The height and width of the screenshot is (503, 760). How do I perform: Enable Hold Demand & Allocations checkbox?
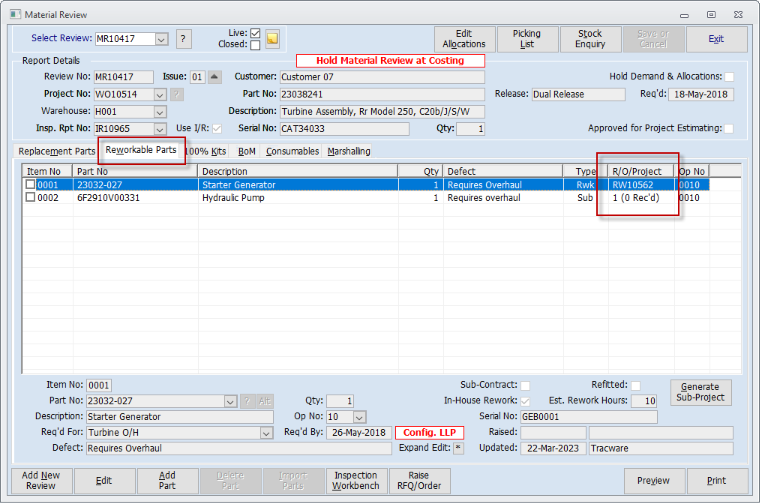point(729,77)
